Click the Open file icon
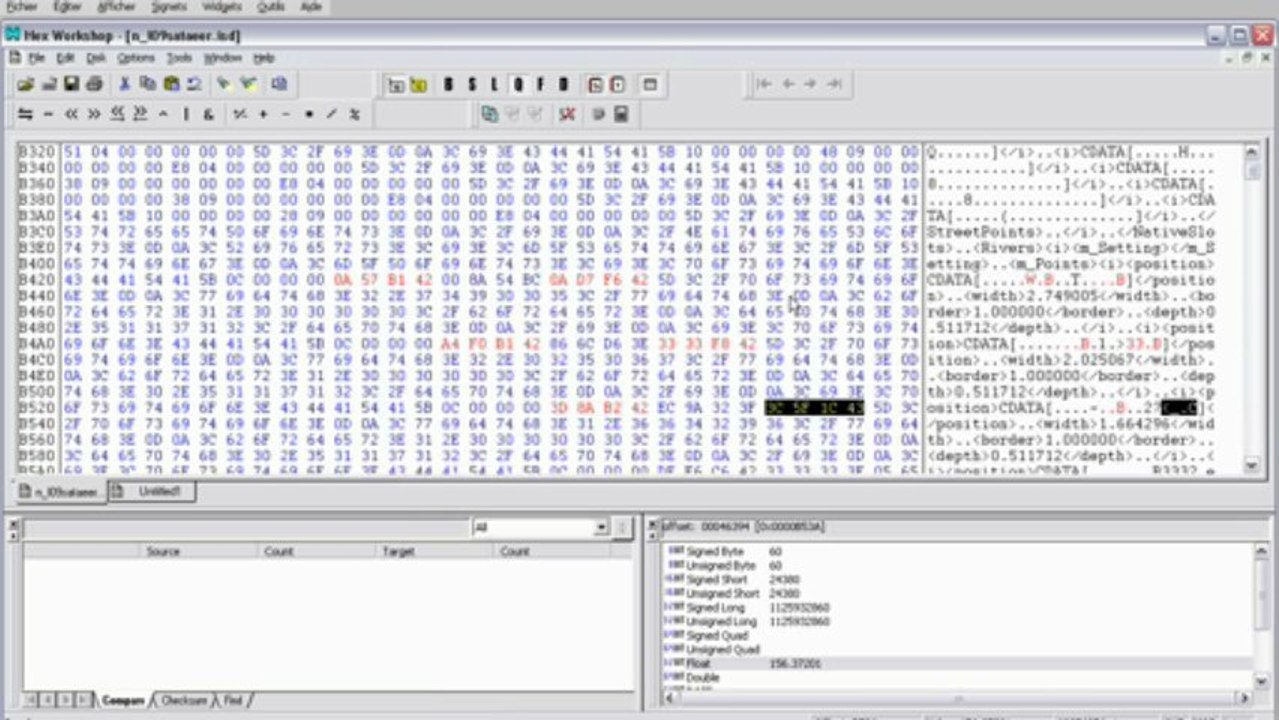Screen dimensions: 1279x720 pyautogui.click(x=25, y=85)
